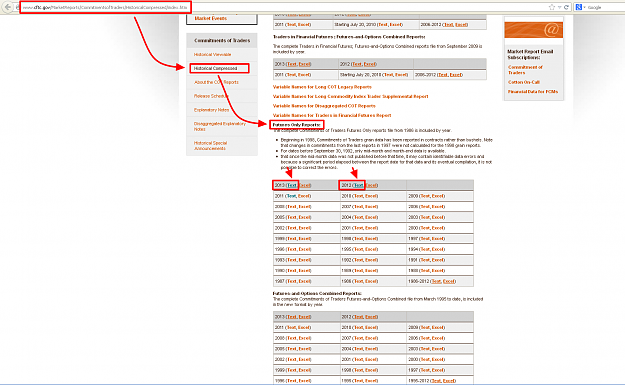Download 2001 Text under Futures Only Reports

pyautogui.click(x=358, y=228)
